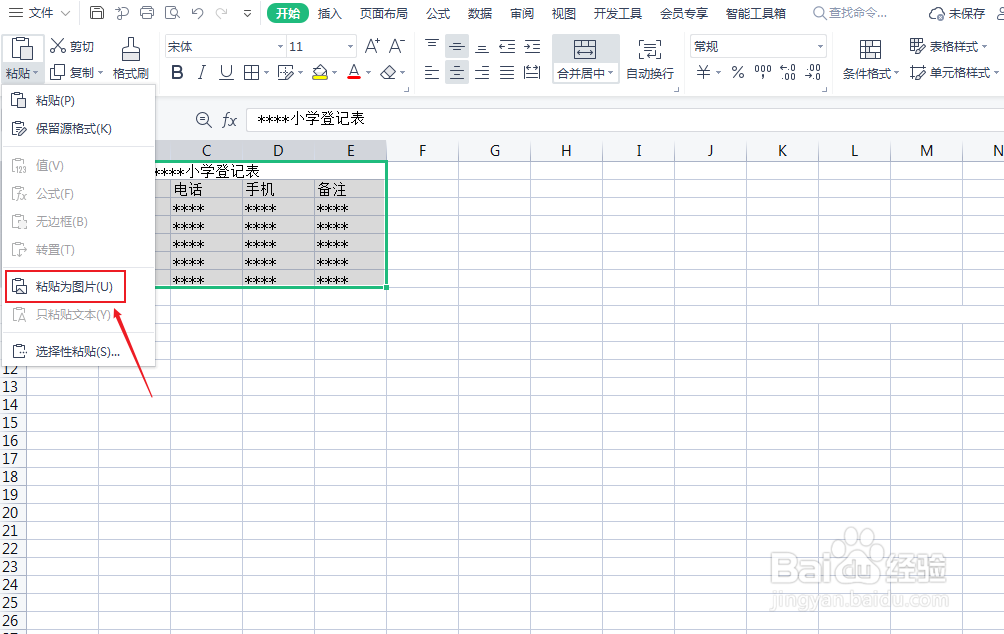Screen dimensions: 1004x634
Task: Align text right
Action: tap(482, 72)
